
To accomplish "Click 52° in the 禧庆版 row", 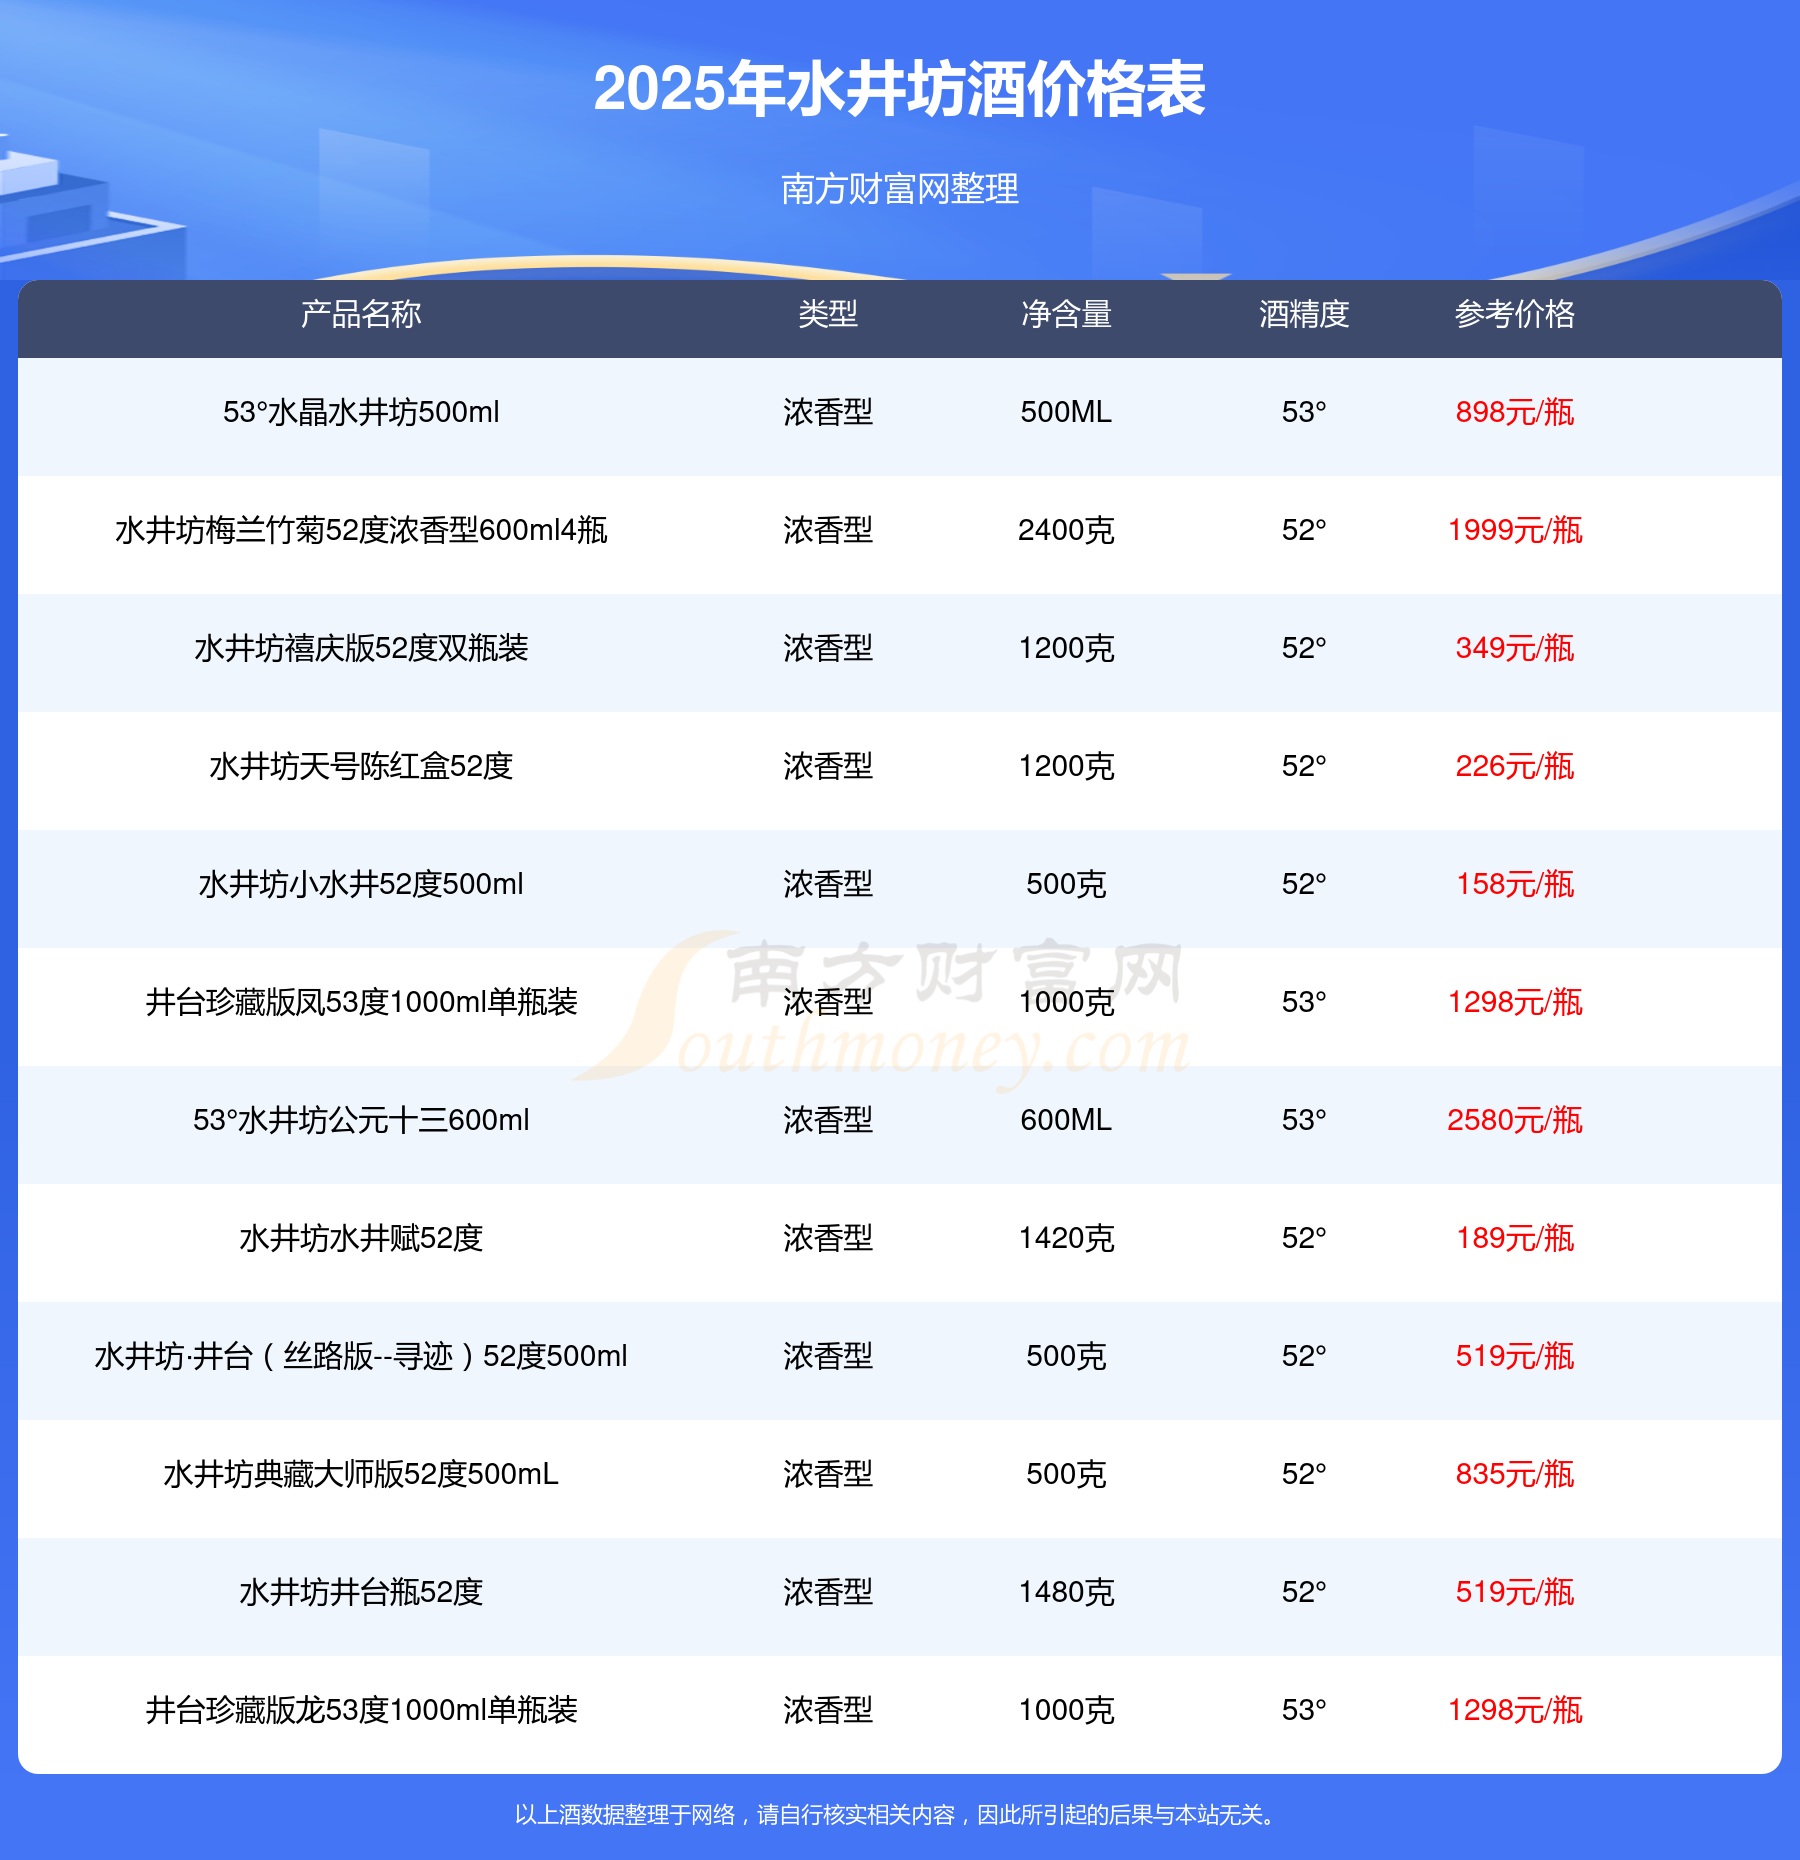I will click(x=1304, y=648).
